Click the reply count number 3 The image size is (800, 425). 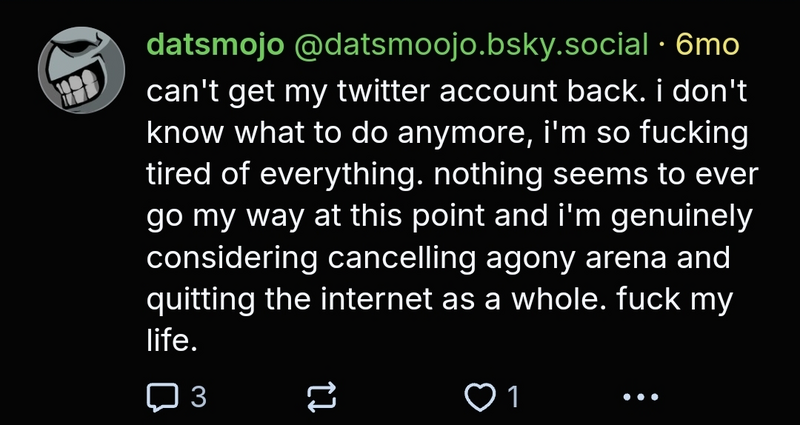pyautogui.click(x=198, y=397)
